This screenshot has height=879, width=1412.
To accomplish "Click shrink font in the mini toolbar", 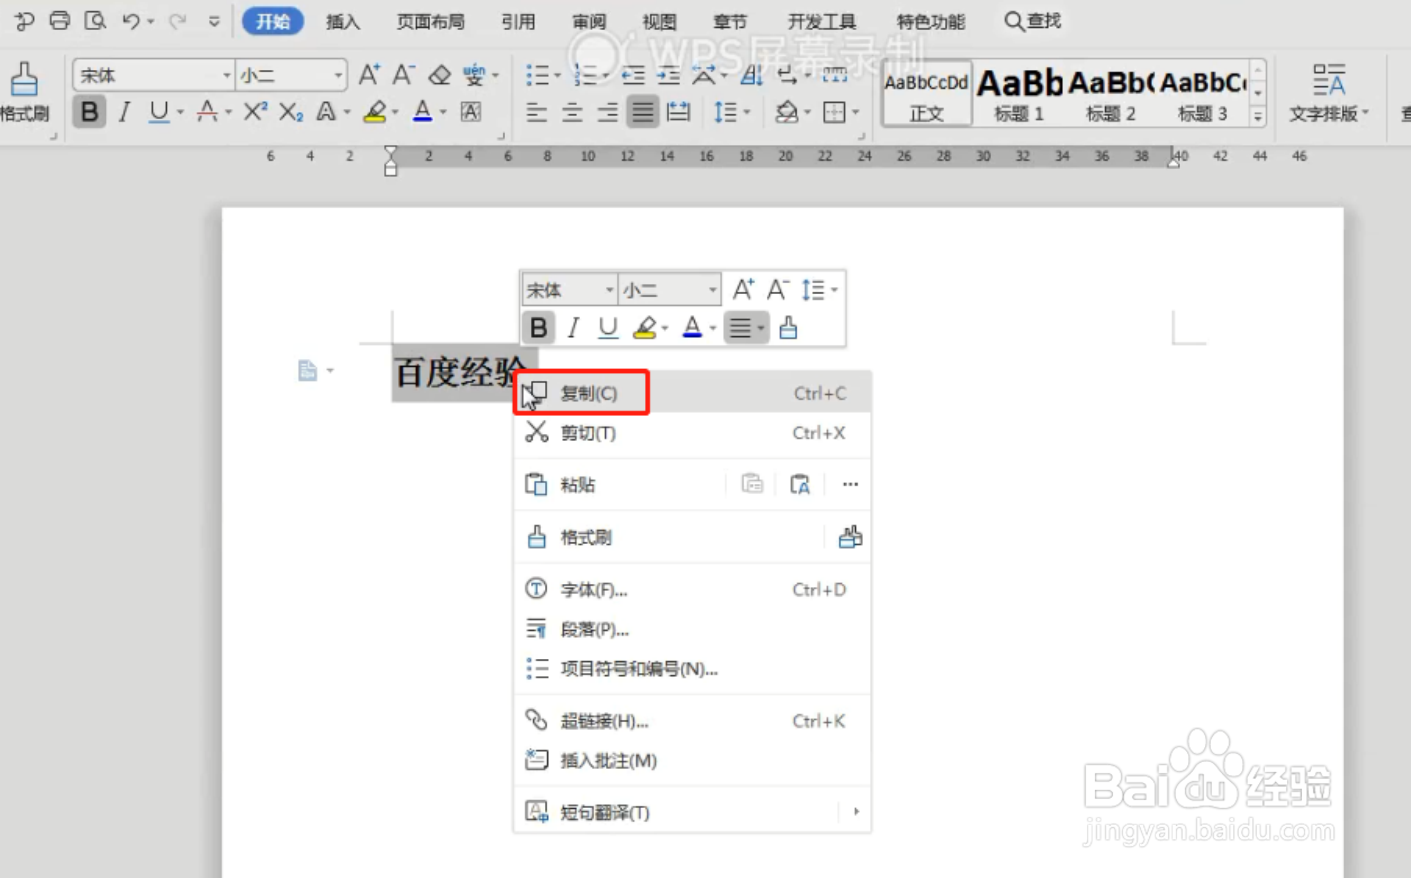I will tap(777, 290).
